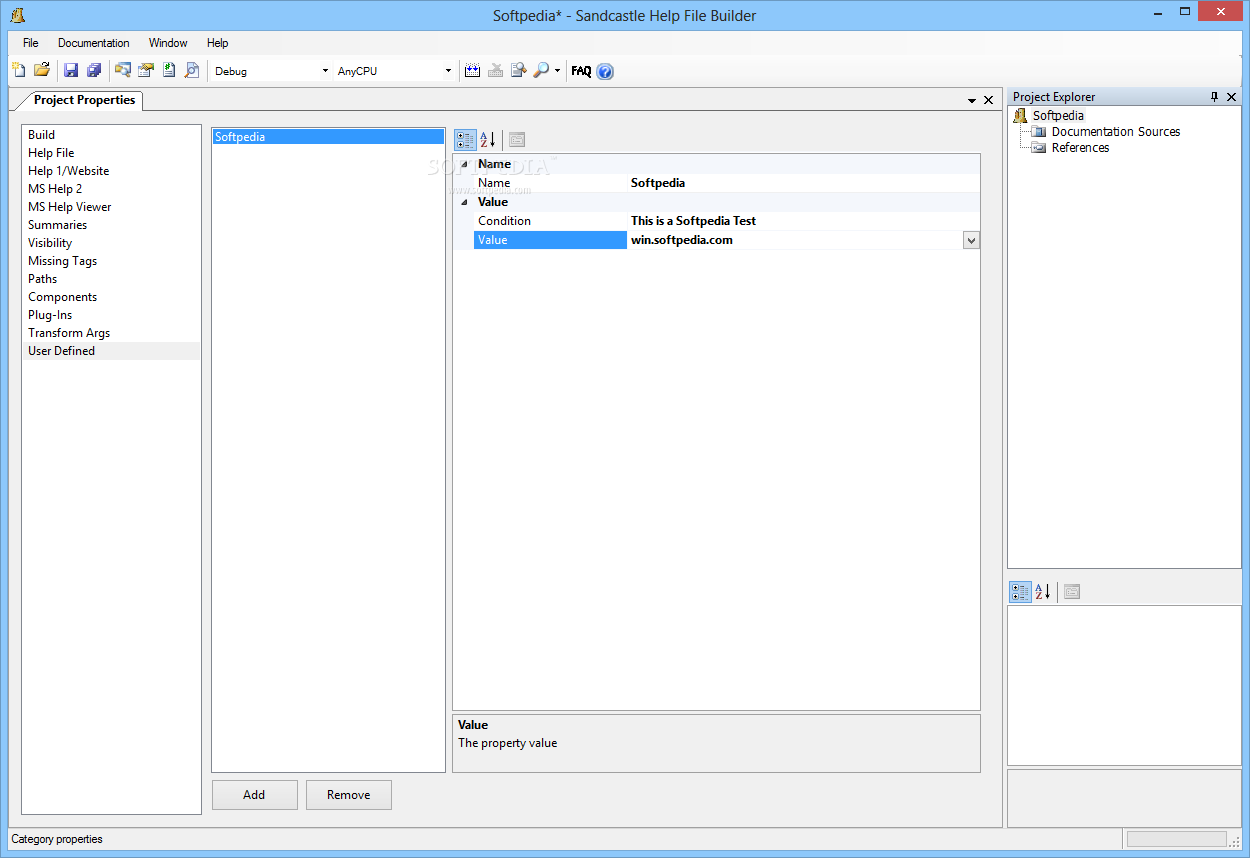Click Alphabetical sort icon in Project Explorer lower pane
Viewport: 1250px width, 858px height.
click(1043, 592)
